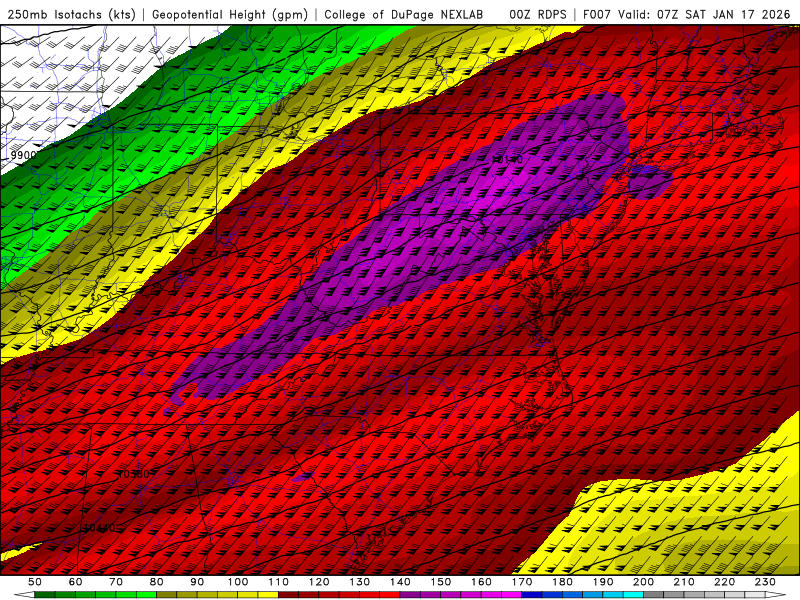Click the 160 value on the legend
800x600 pixels.
tap(481, 582)
